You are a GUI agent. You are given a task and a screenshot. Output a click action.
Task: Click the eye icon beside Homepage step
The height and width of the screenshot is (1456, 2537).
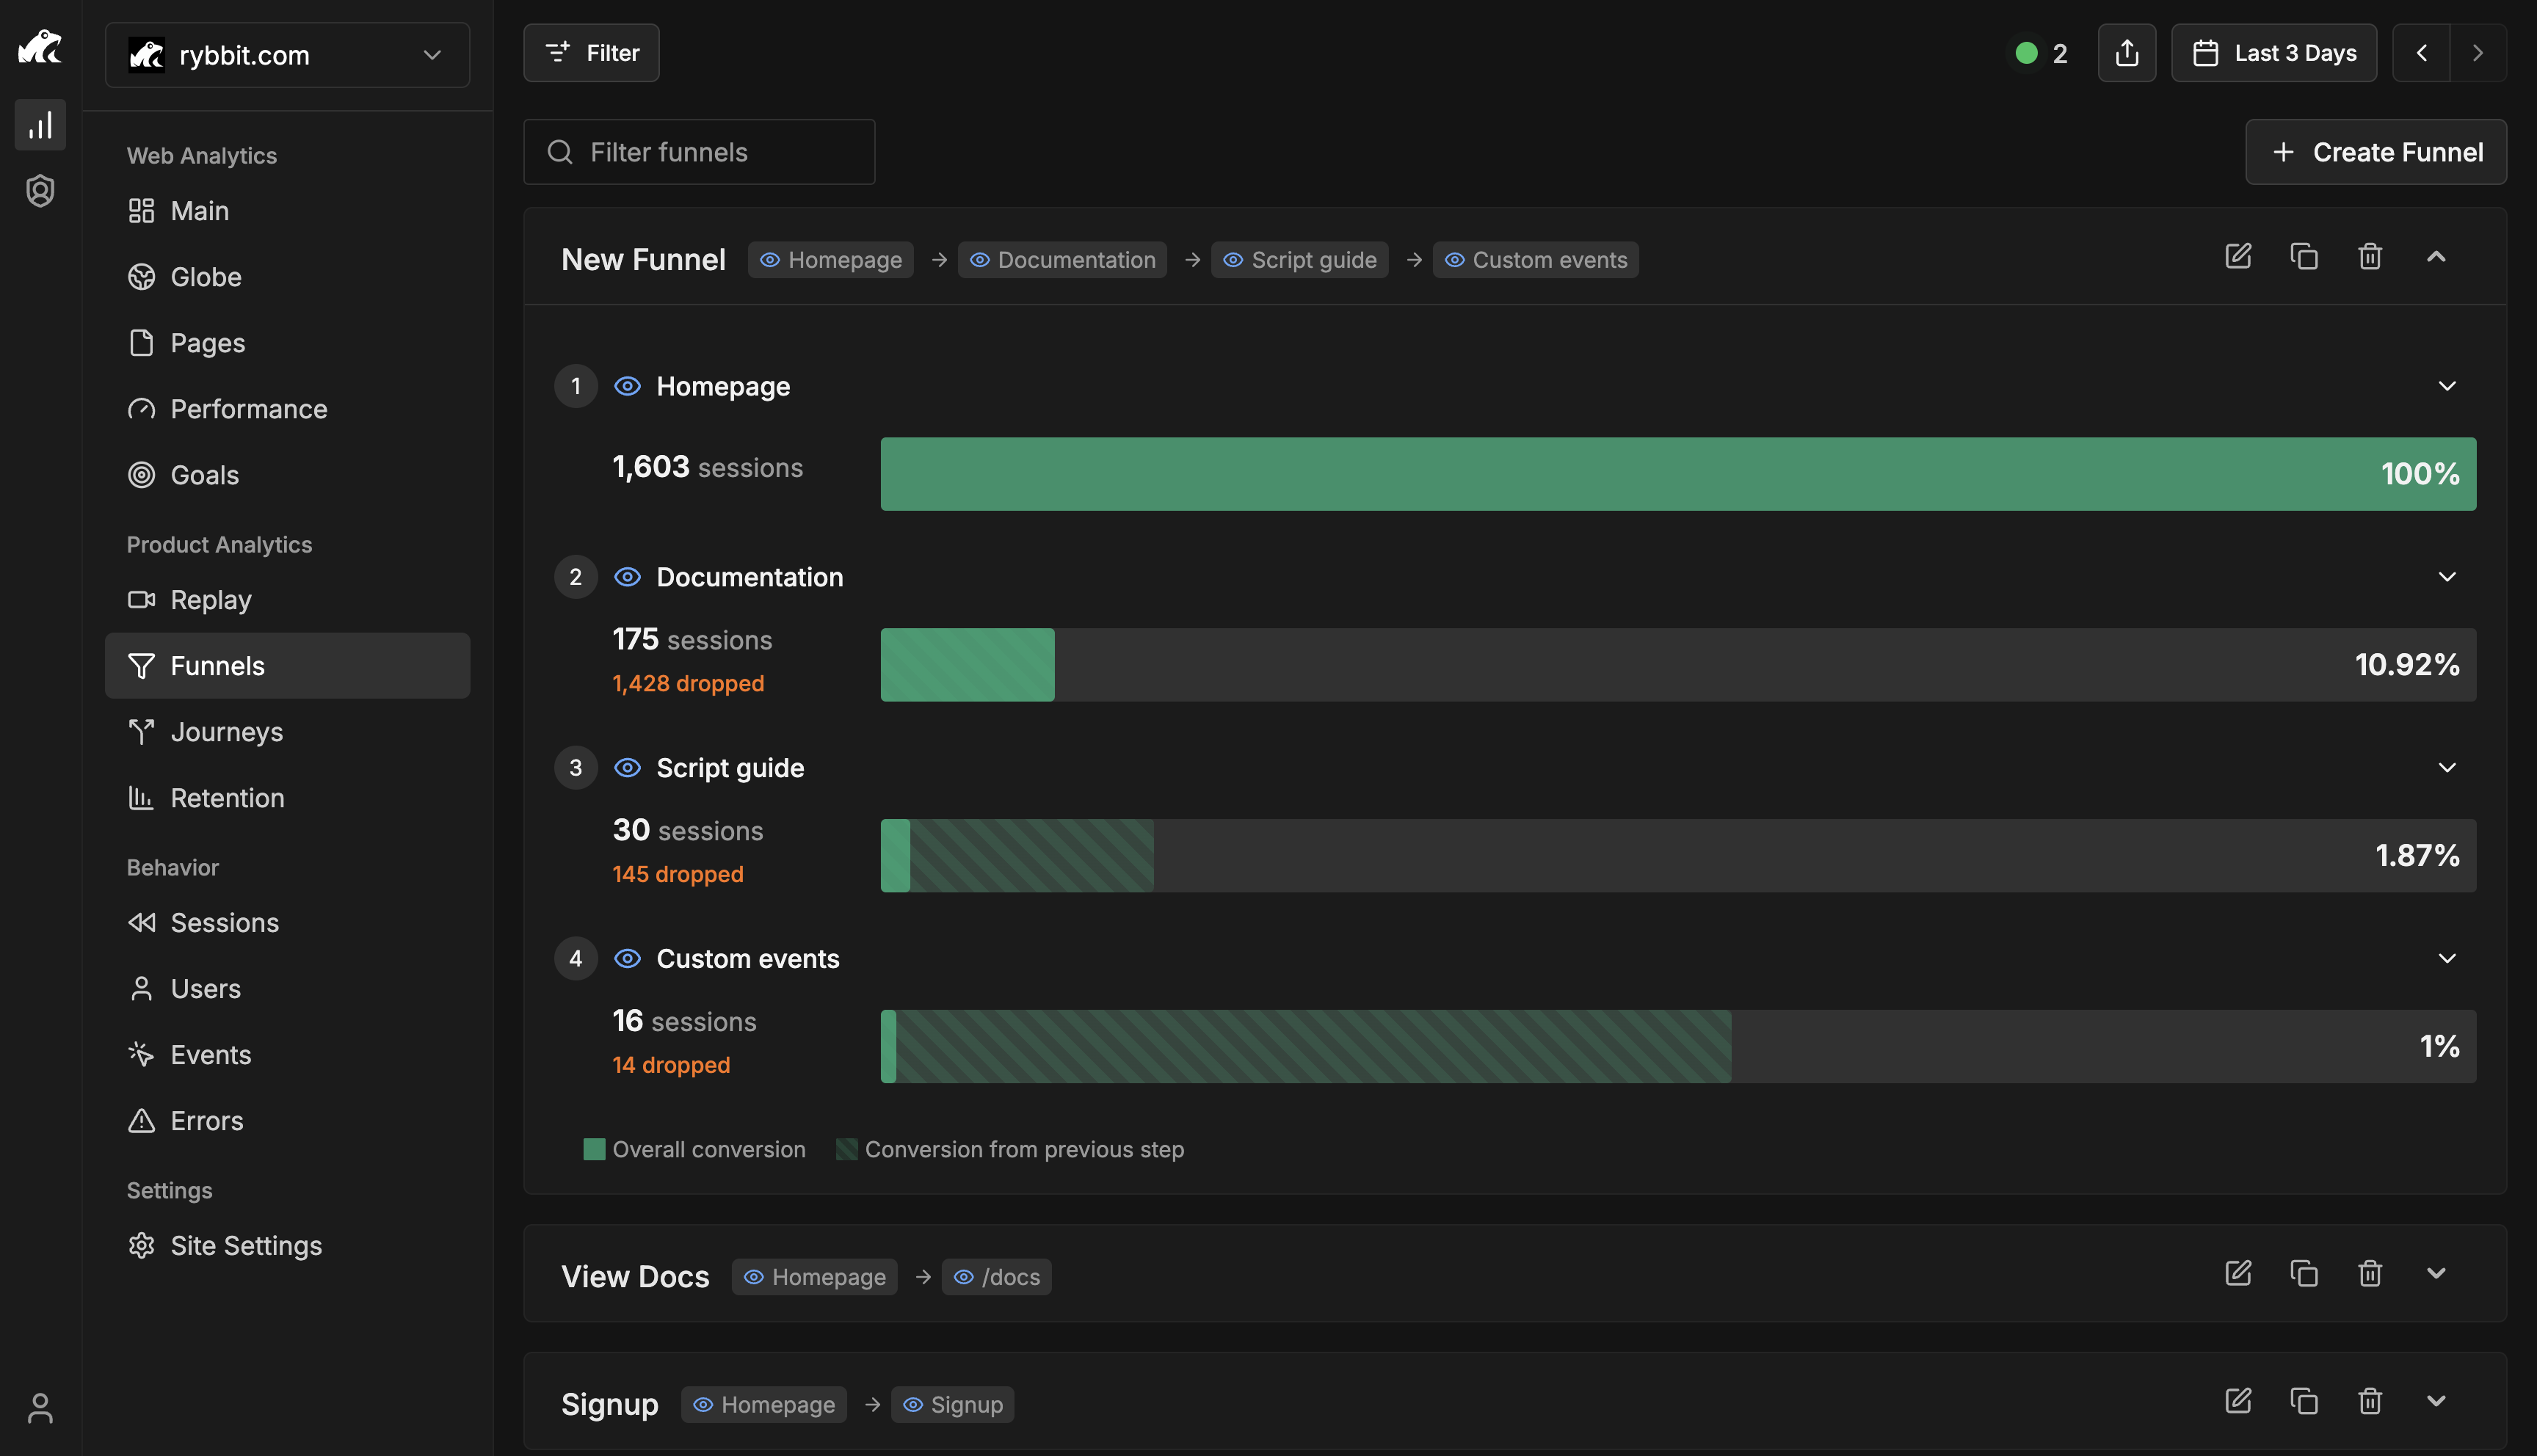click(627, 386)
